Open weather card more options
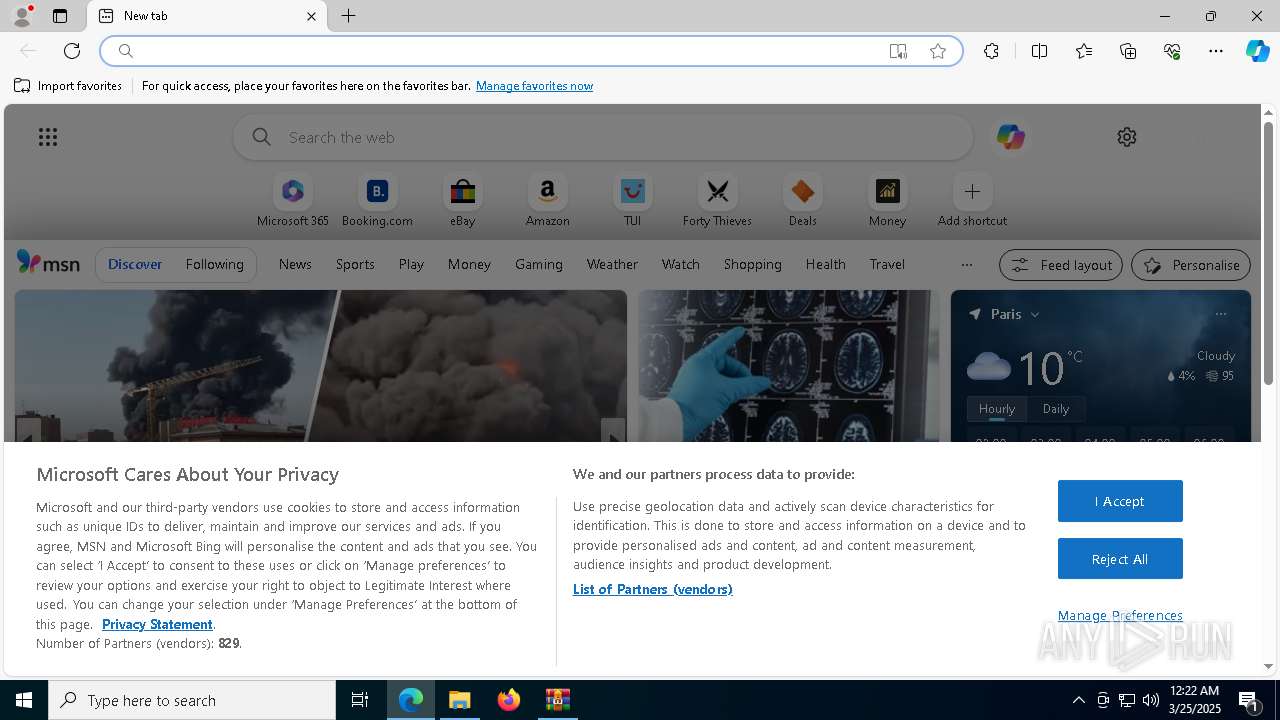Image resolution: width=1280 pixels, height=720 pixels. (1220, 314)
